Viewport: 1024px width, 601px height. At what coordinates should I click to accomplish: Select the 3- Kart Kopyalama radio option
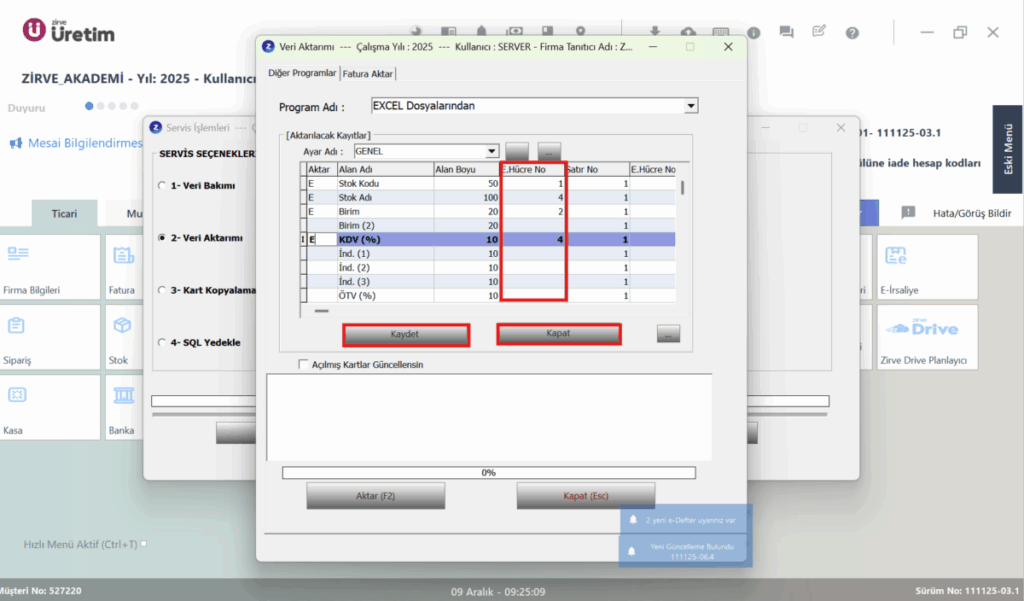tap(162, 290)
